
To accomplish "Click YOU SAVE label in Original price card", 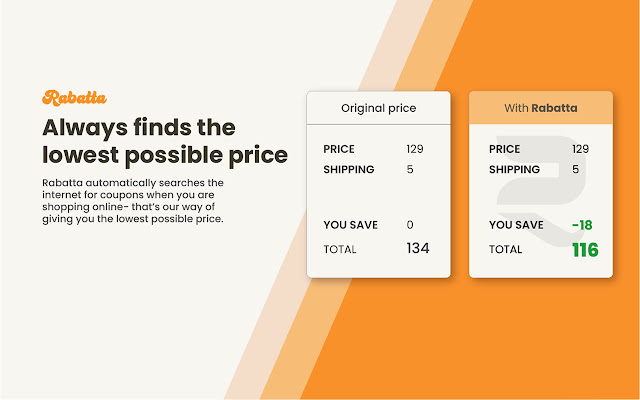I will (350, 225).
